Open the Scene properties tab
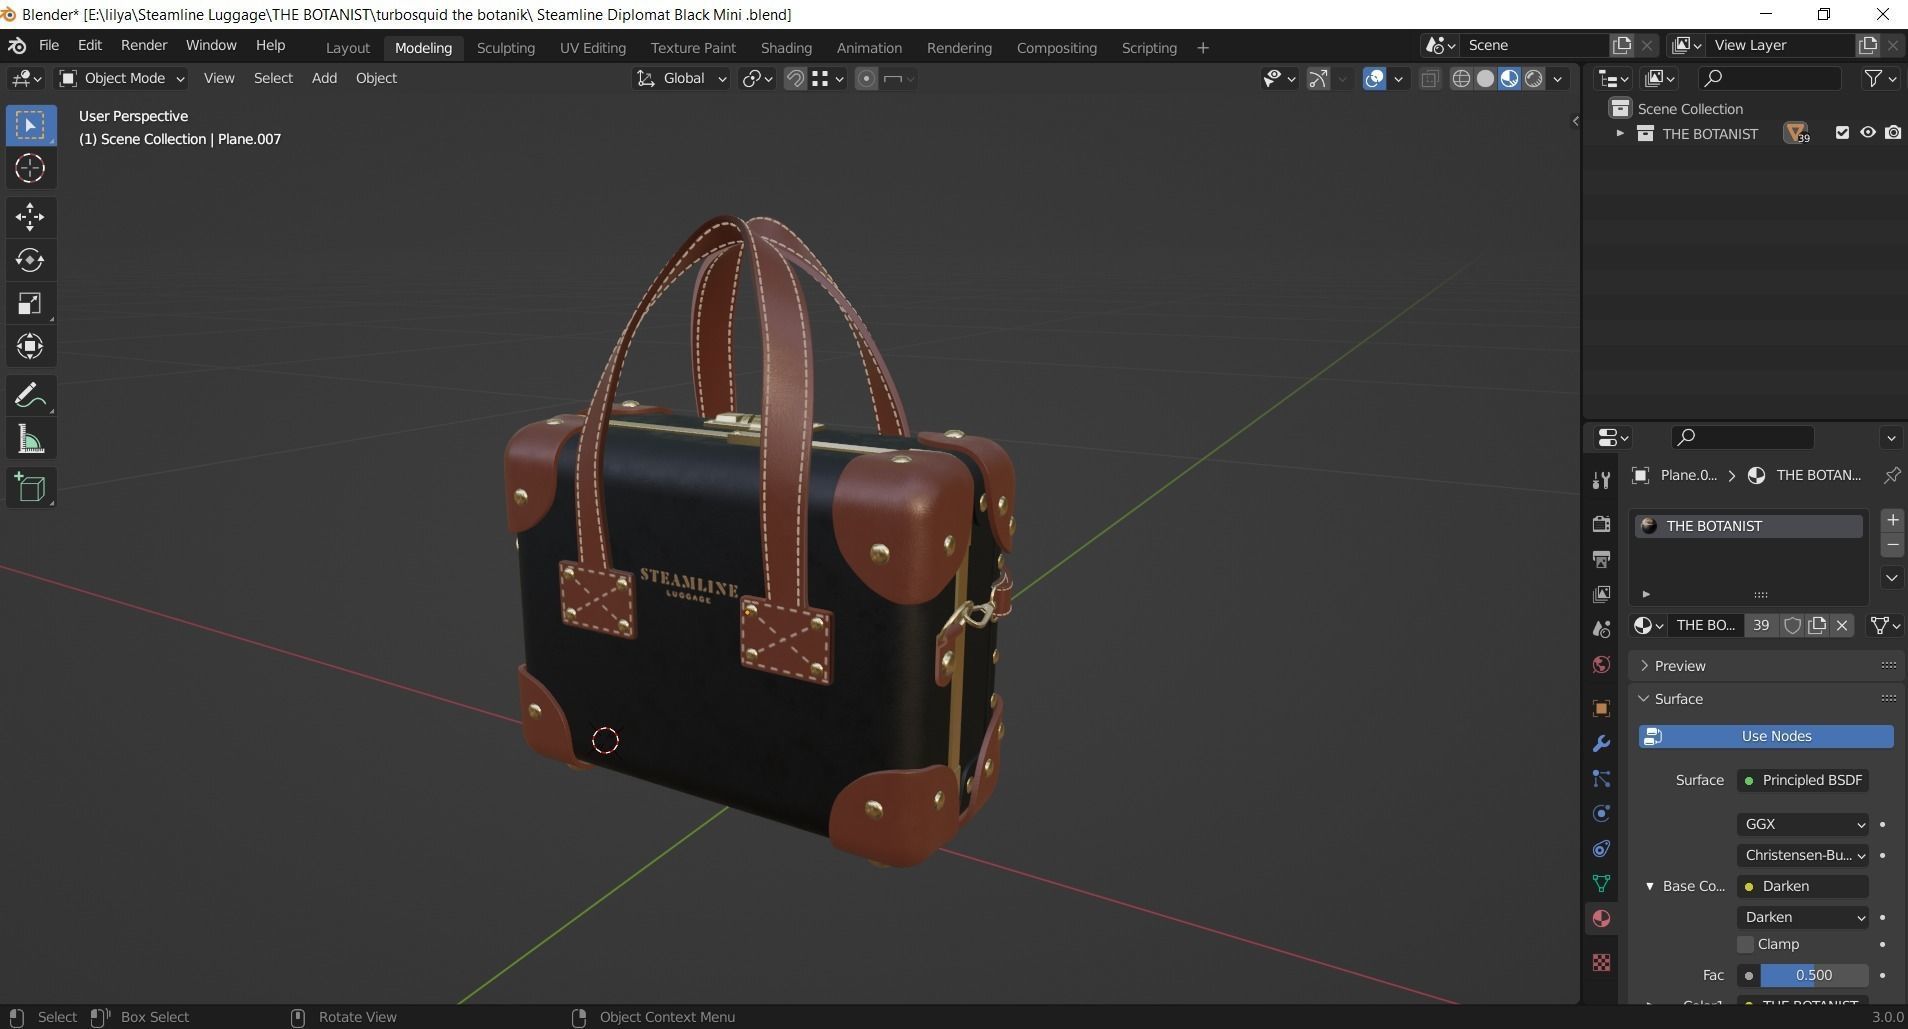1908x1029 pixels. pos(1601,629)
